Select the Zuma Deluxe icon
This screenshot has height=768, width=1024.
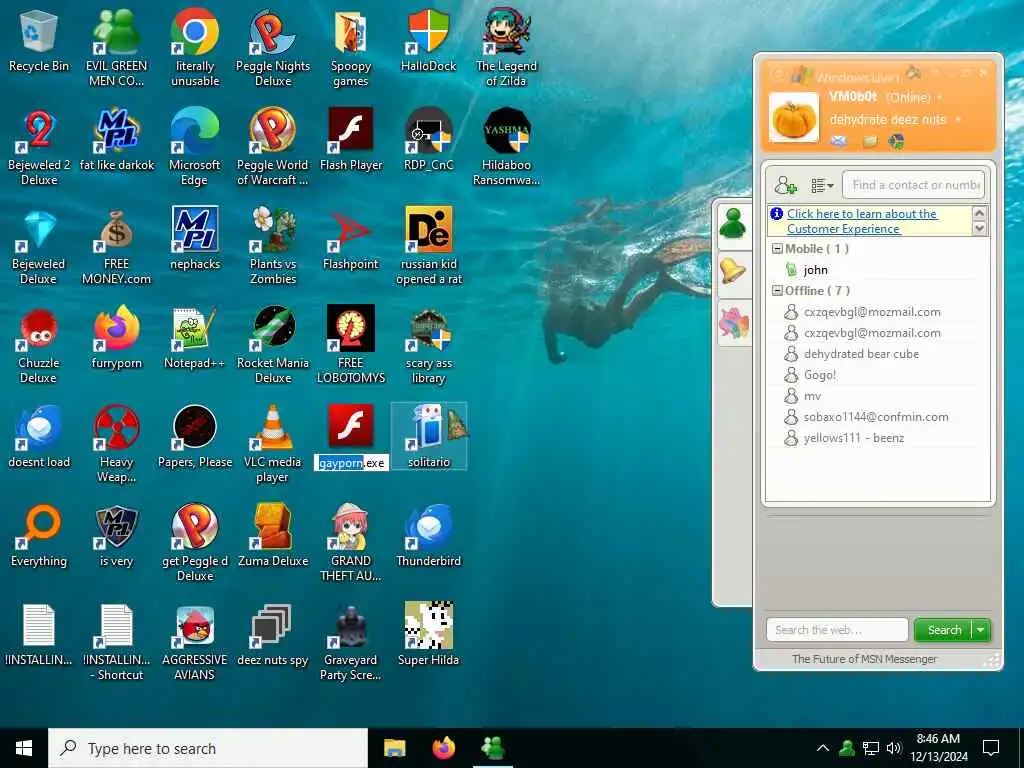pos(273,536)
